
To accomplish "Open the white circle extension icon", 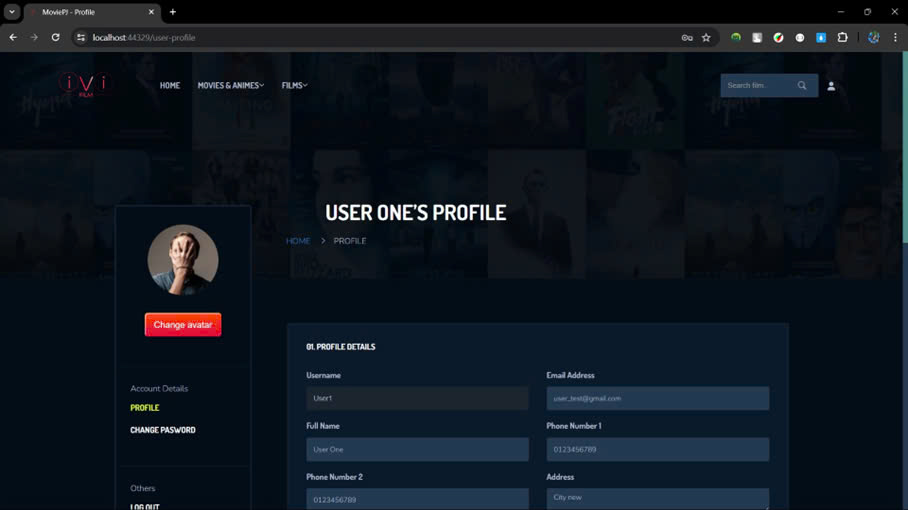I will click(x=800, y=38).
